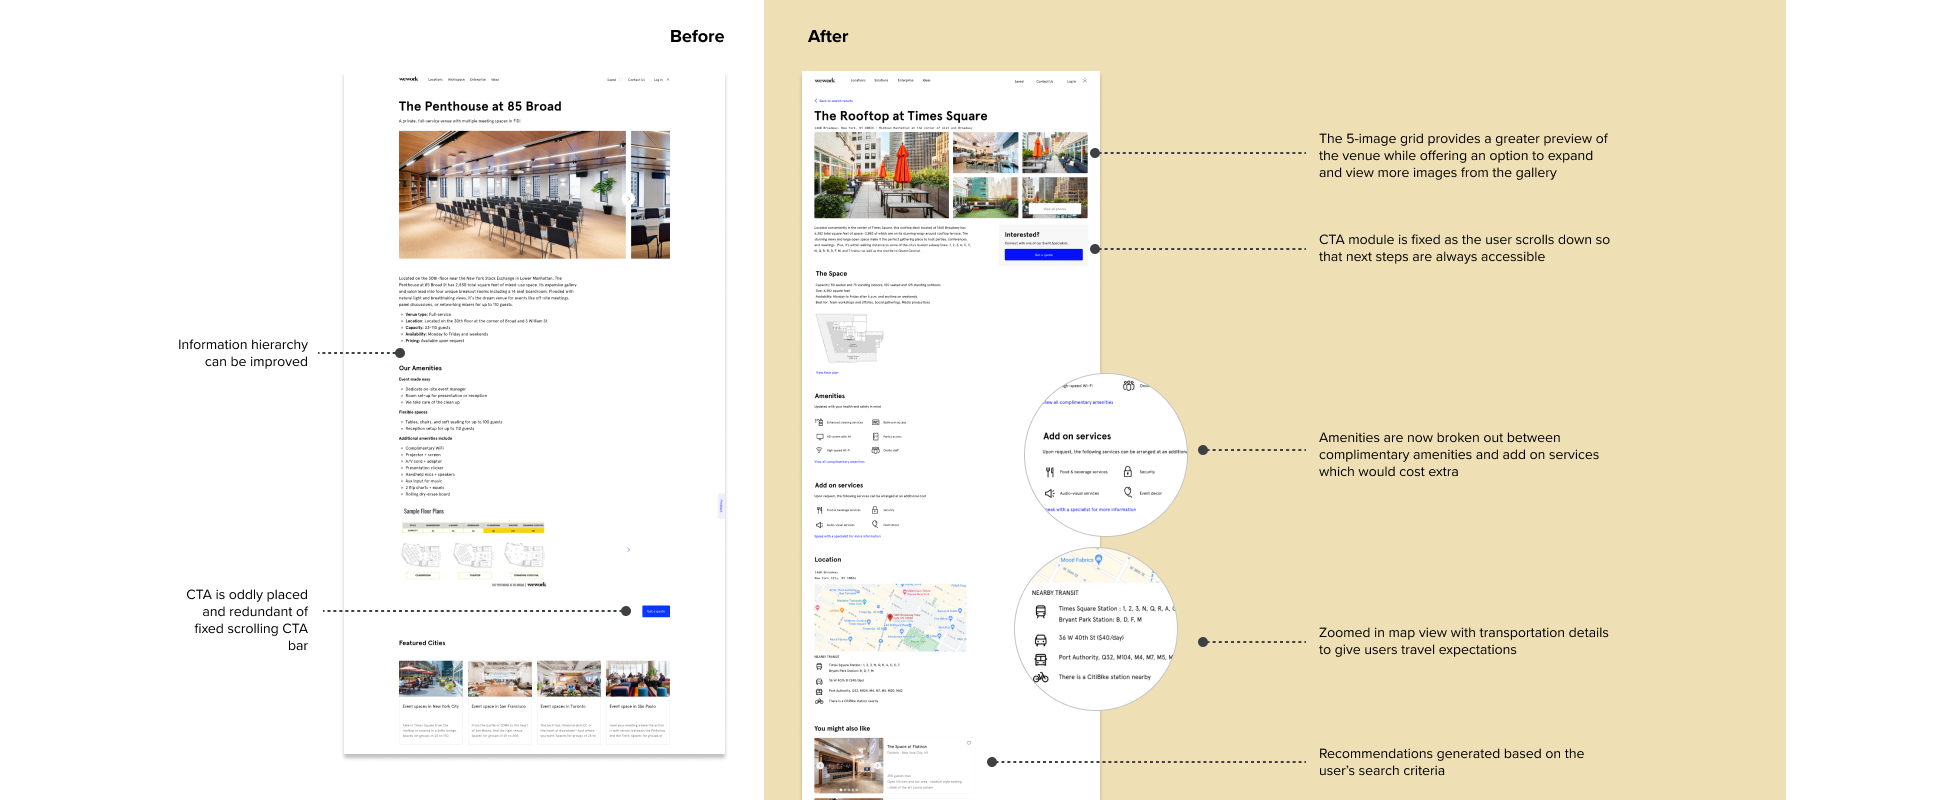Viewport: 1960px width, 800px height.
Task: Click Event spaces in San Francisco card
Action: (x=500, y=701)
